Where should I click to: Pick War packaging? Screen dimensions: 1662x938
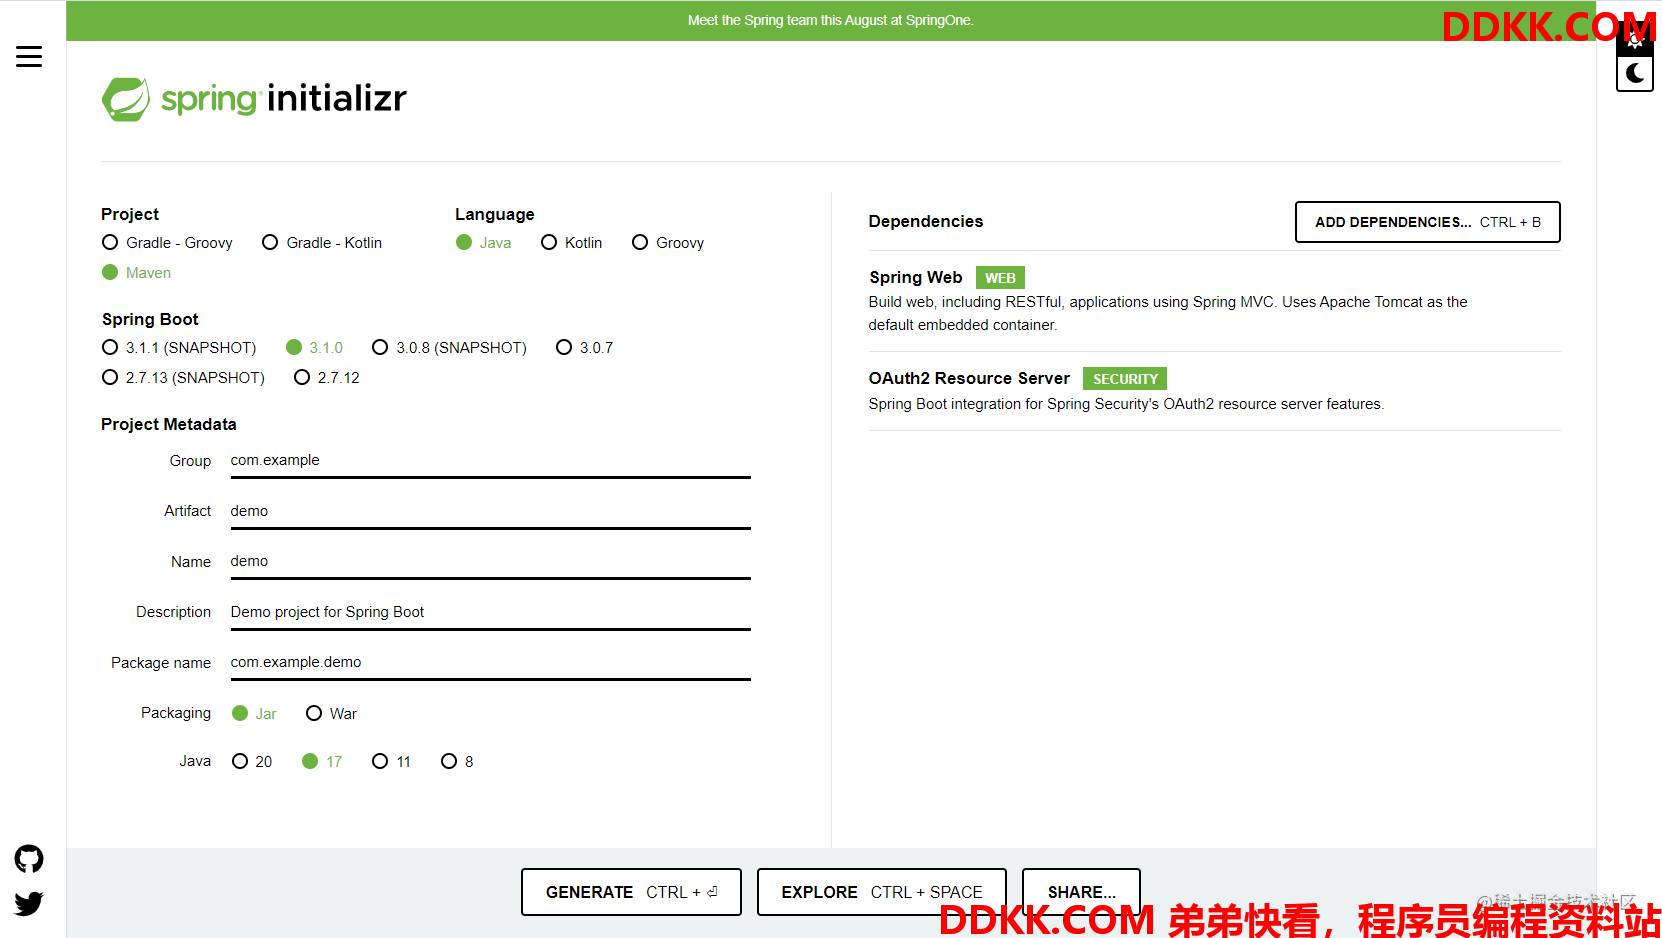coord(331,714)
